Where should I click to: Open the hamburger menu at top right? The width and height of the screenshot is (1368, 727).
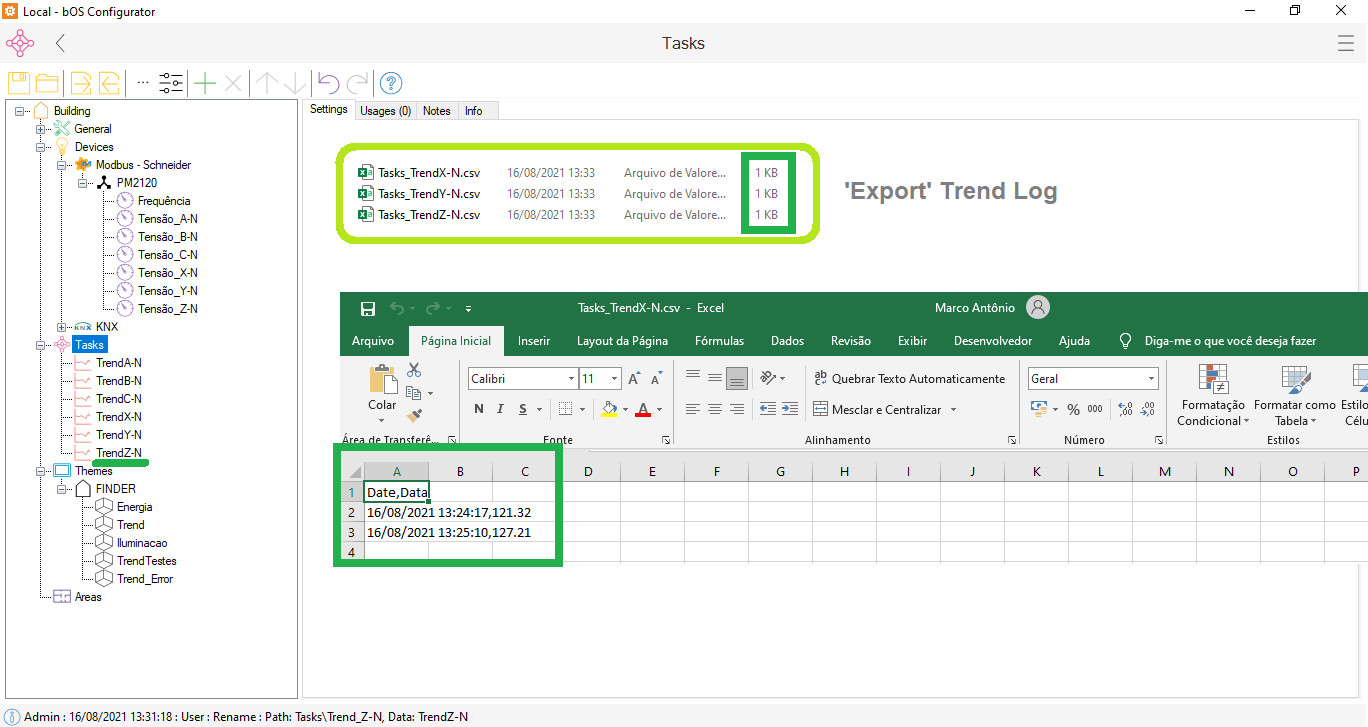point(1346,43)
